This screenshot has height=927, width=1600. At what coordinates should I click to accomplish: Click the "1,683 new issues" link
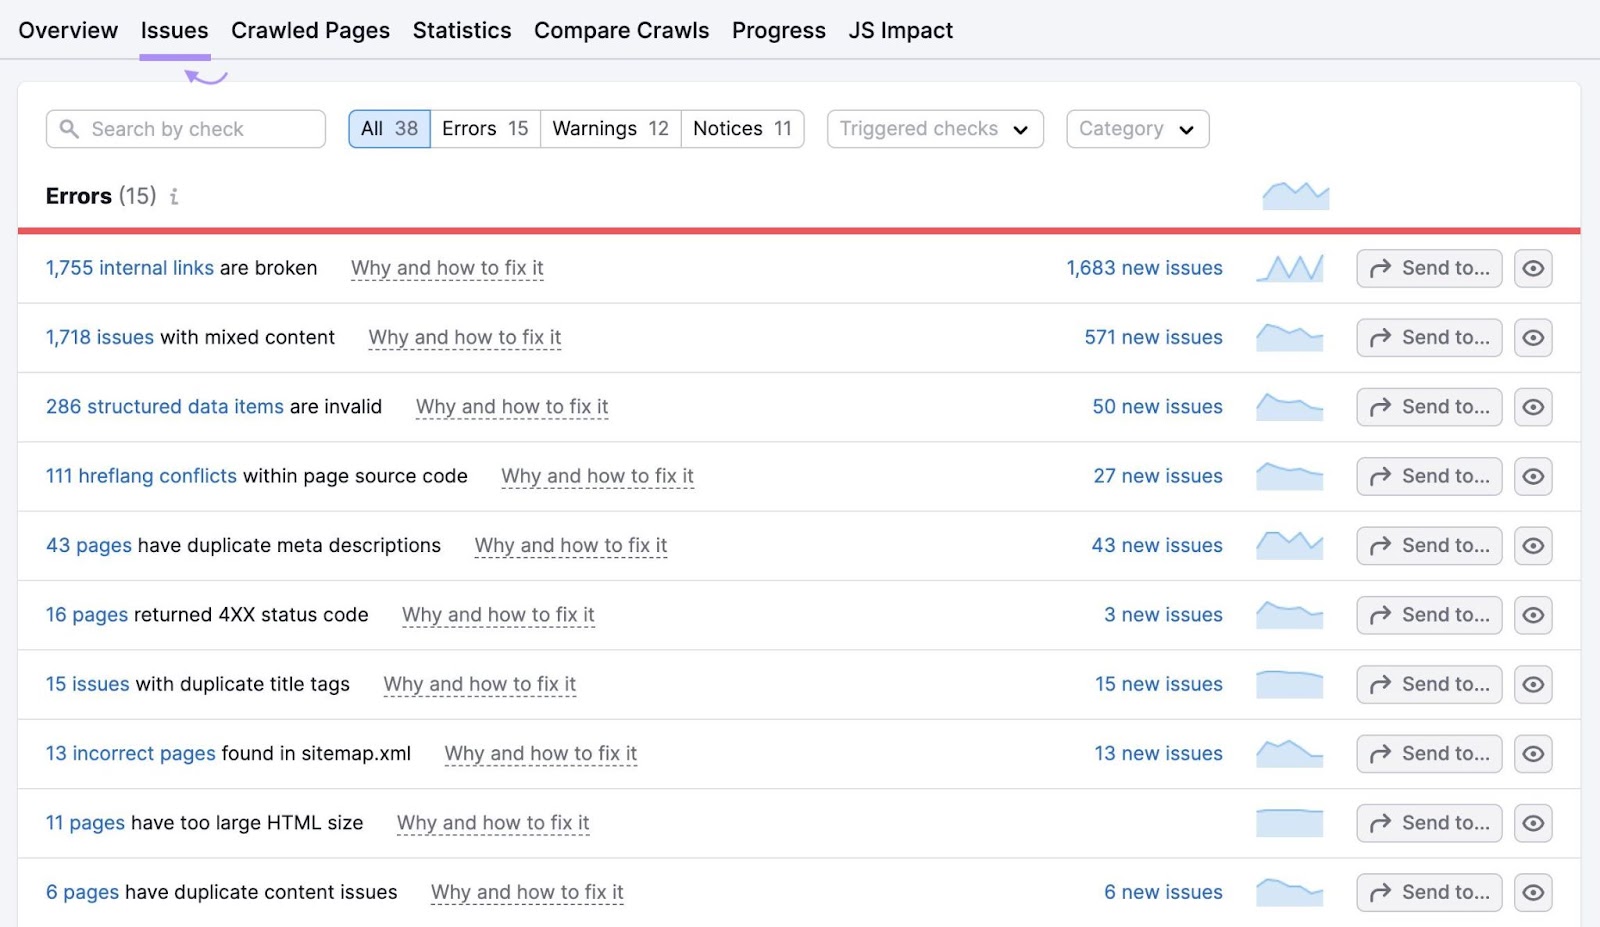[x=1143, y=268]
